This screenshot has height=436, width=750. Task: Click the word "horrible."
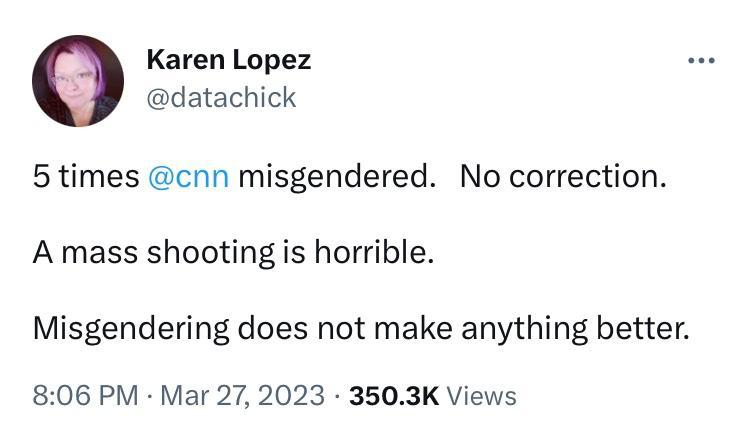381,252
